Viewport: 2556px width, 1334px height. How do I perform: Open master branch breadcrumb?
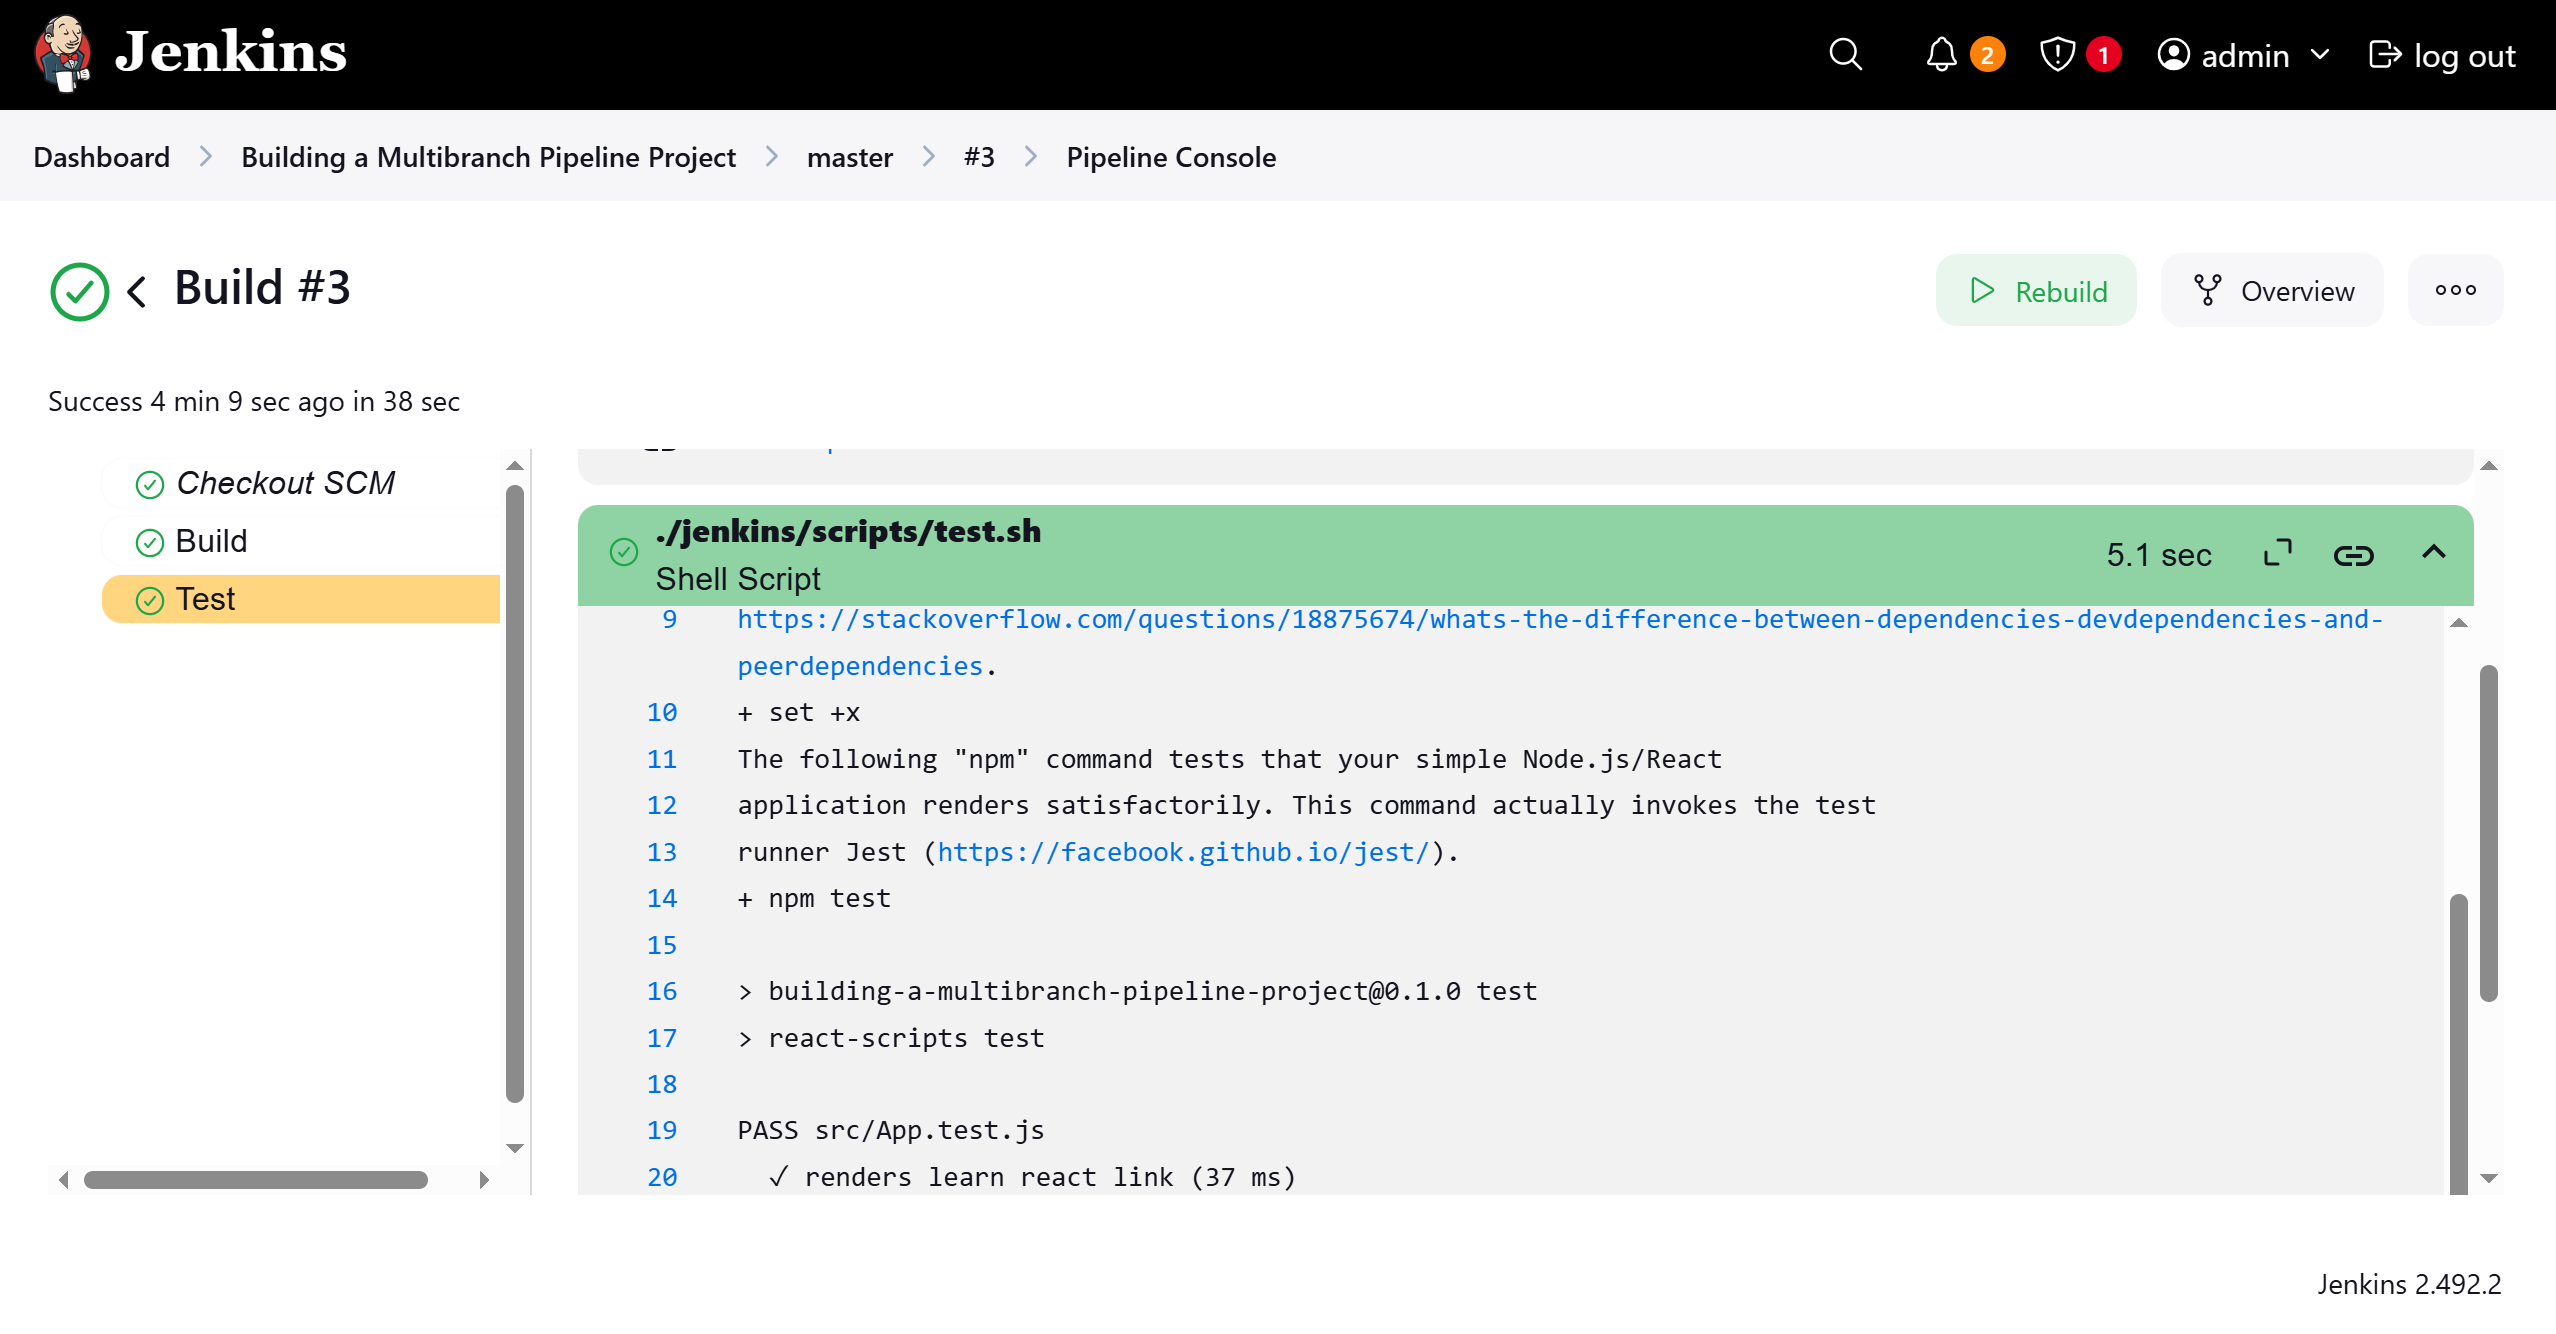coord(850,157)
